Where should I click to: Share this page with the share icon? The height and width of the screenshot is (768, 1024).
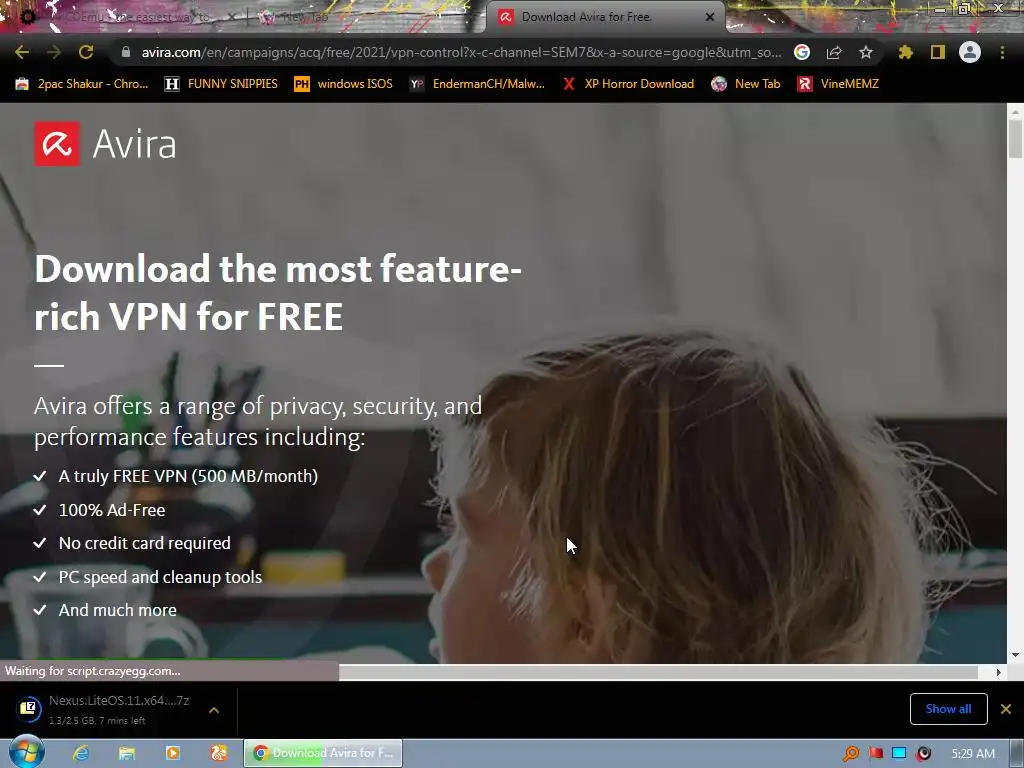(x=834, y=52)
